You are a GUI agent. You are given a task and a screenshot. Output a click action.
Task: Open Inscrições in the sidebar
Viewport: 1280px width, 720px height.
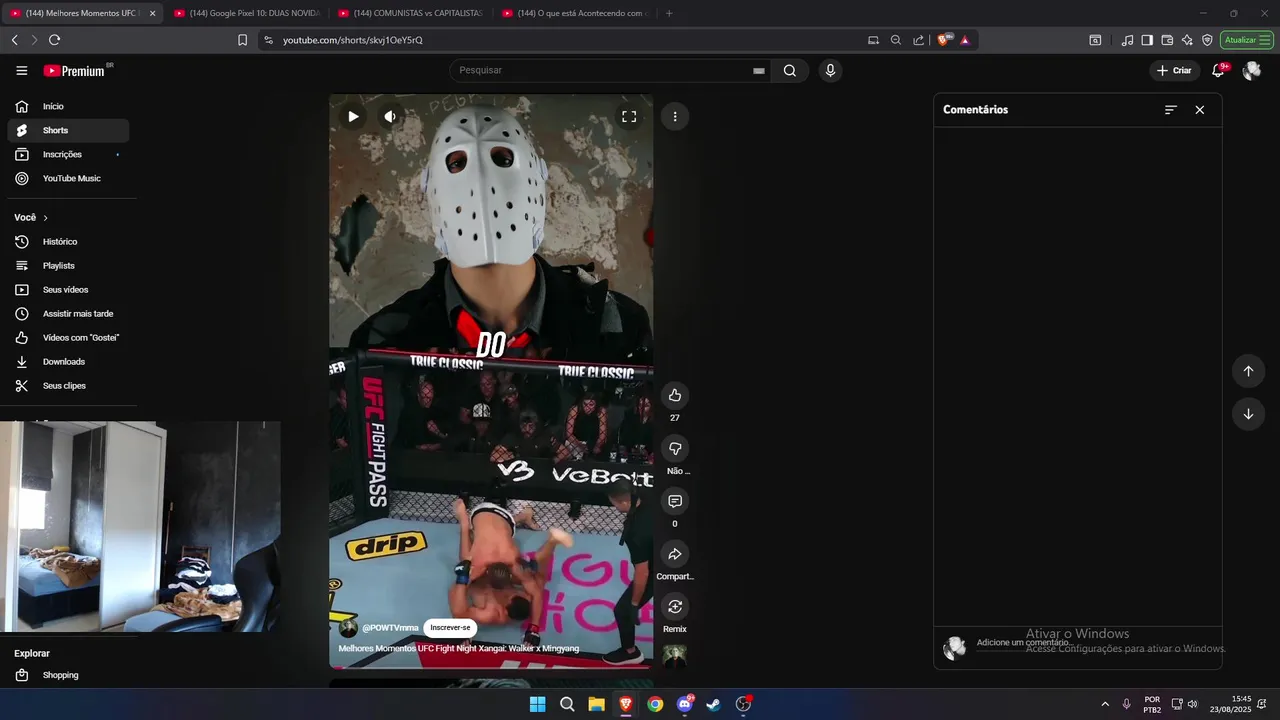point(68,154)
